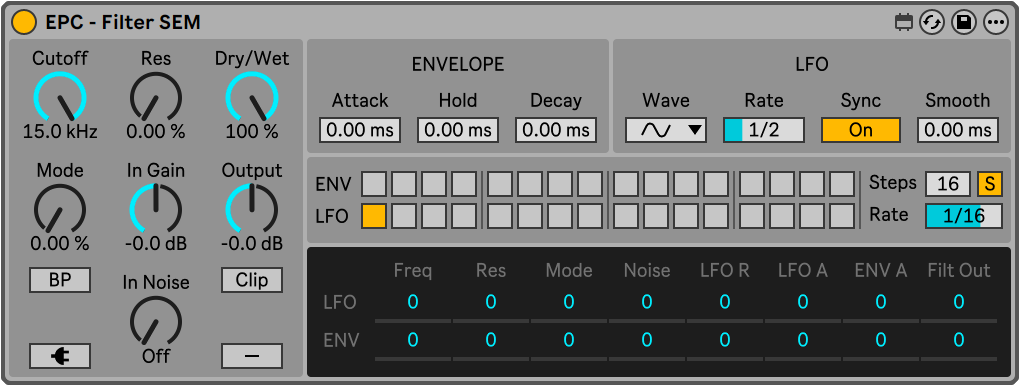This screenshot has width=1020, height=386.
Task: Click the In Noise Off value text
Action: click(x=156, y=356)
